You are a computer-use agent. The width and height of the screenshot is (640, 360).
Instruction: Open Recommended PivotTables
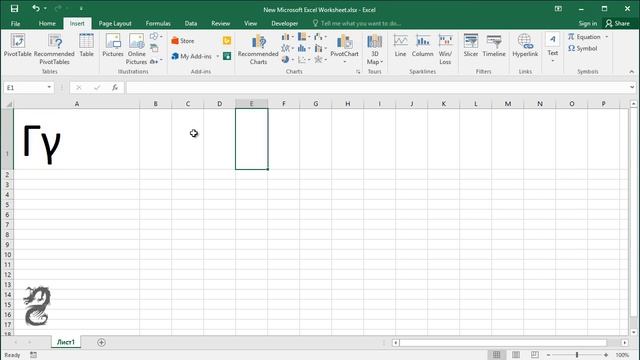click(54, 49)
